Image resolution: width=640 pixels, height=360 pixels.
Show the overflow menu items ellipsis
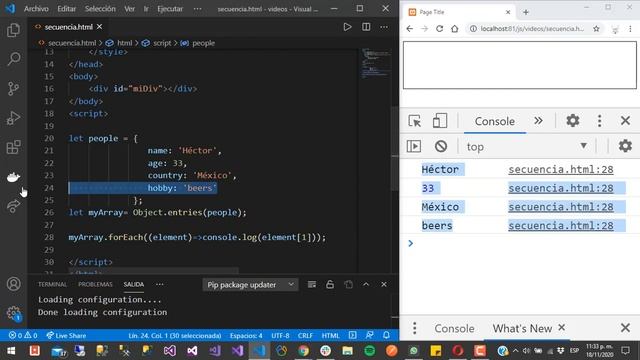(198, 9)
